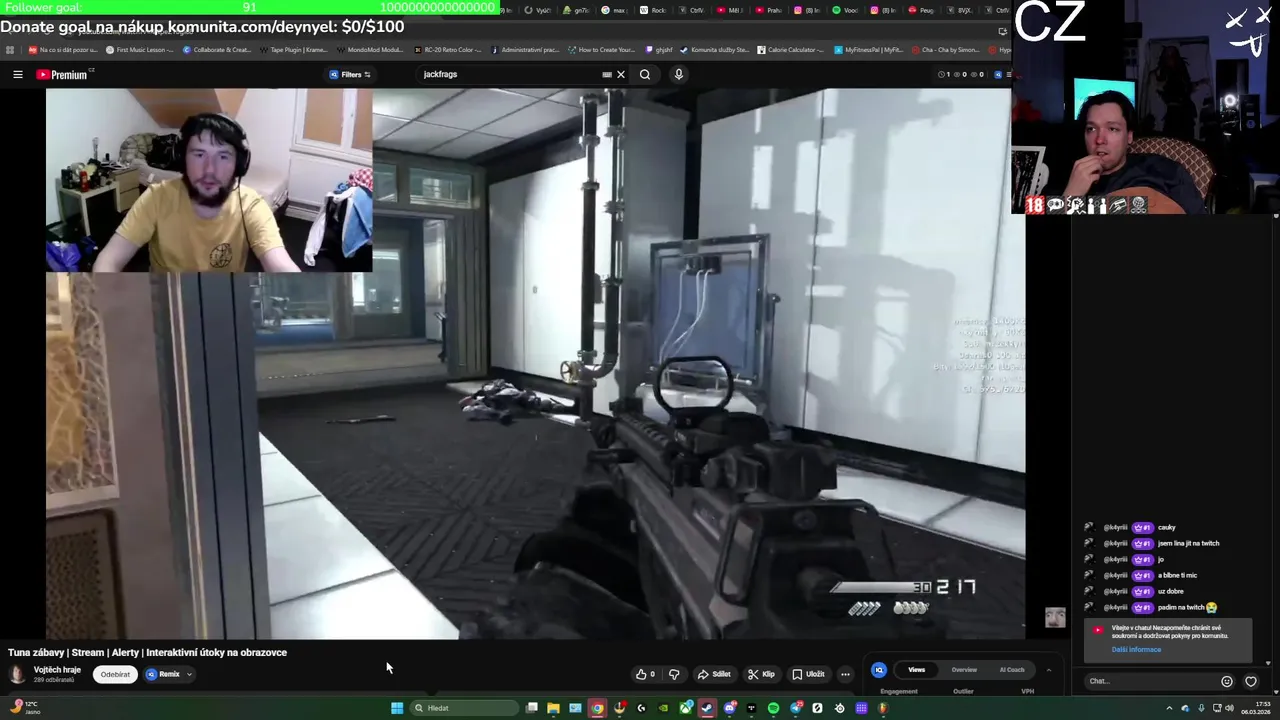Click the blue IQ extension icon

879,670
